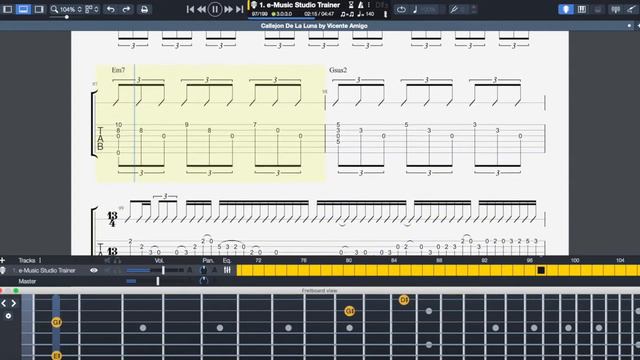Open the page layout view dropdown
The width and height of the screenshot is (640, 360).
click(91, 9)
